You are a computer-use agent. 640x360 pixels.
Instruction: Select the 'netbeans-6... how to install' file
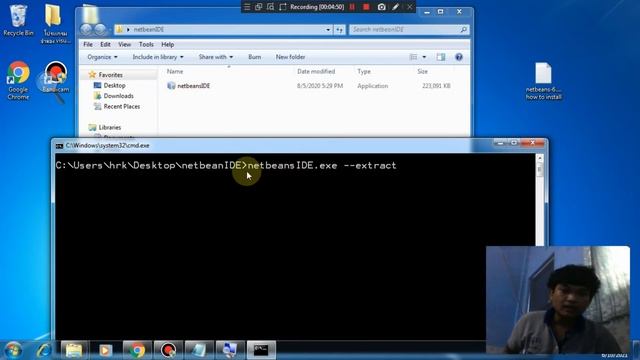(x=543, y=81)
